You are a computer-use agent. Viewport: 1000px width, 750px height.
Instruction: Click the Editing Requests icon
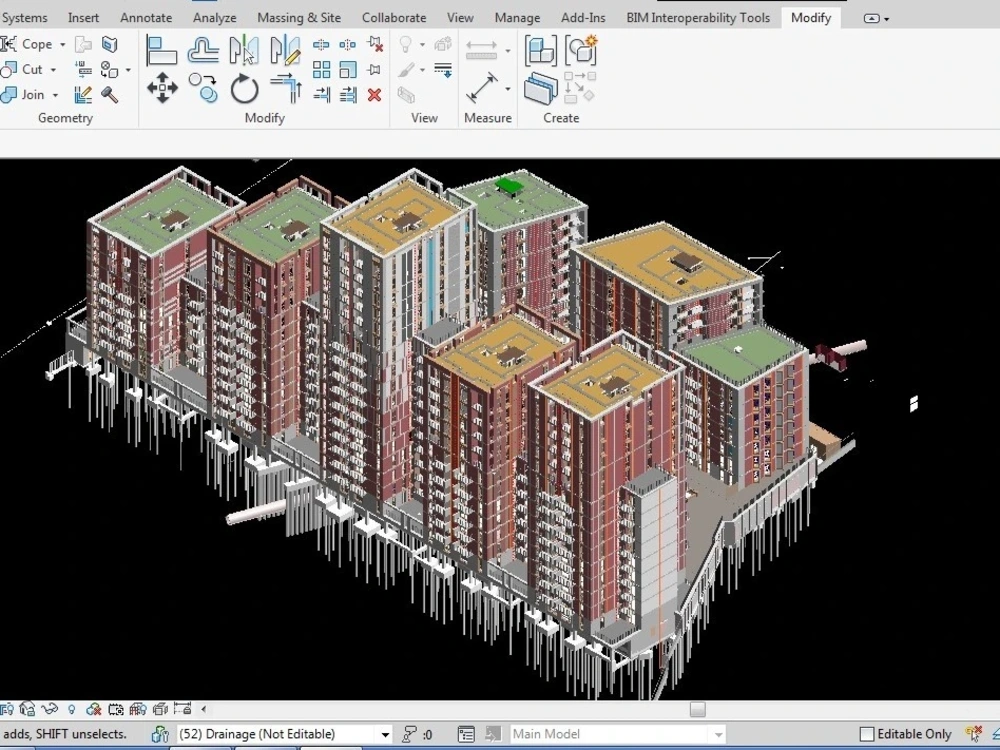tap(409, 734)
